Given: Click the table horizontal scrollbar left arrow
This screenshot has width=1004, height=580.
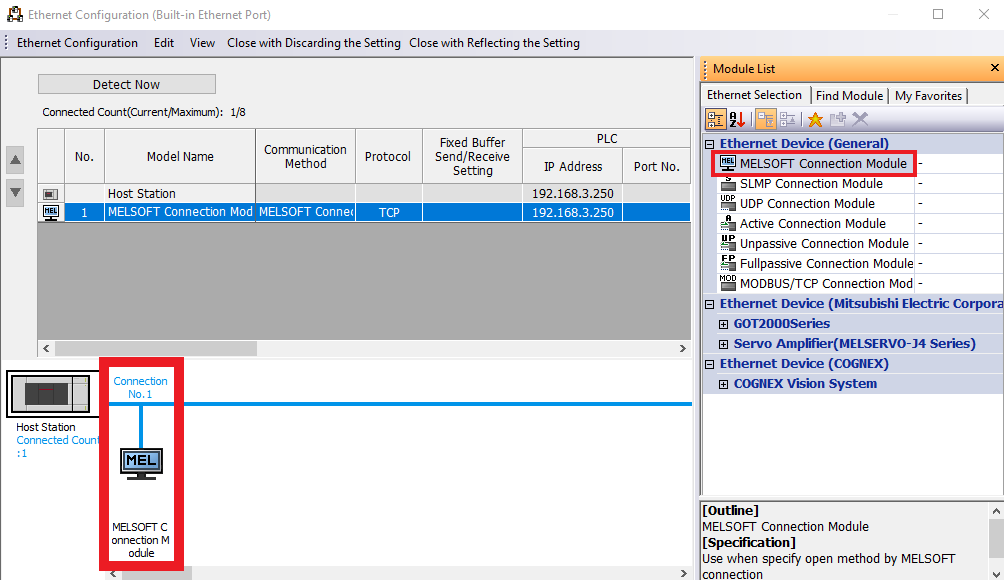Looking at the screenshot, I should 45,348.
